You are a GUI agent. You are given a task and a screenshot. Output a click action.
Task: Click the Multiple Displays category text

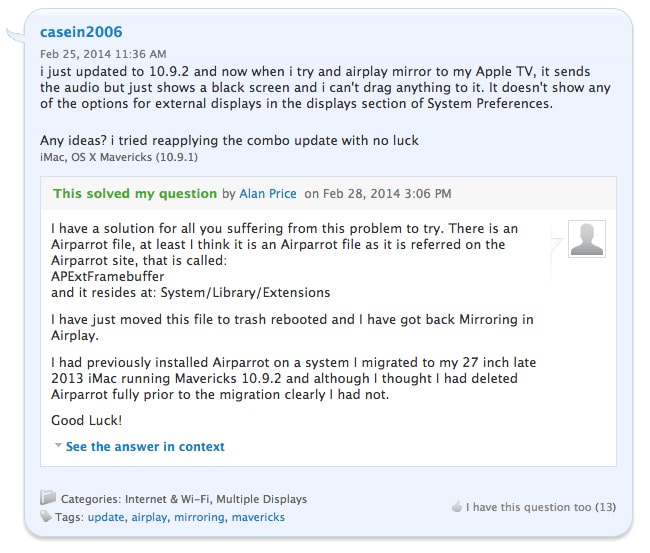262,499
